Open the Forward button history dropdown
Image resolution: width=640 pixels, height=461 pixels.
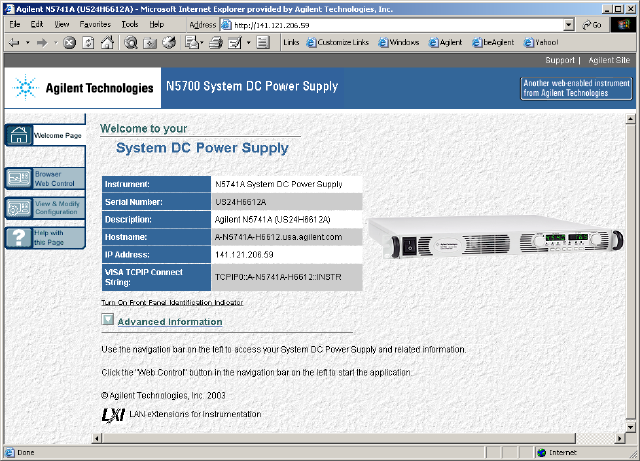tap(56, 42)
